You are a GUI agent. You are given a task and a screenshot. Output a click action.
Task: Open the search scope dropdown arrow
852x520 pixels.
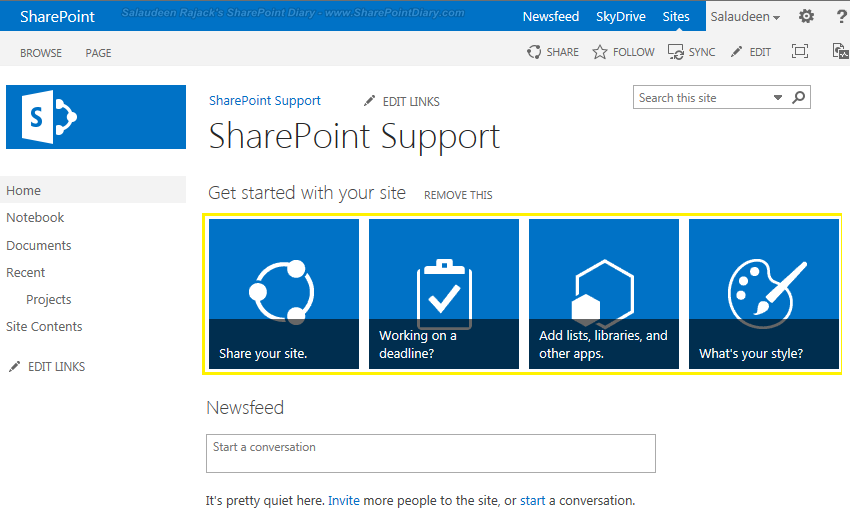pyautogui.click(x=778, y=98)
